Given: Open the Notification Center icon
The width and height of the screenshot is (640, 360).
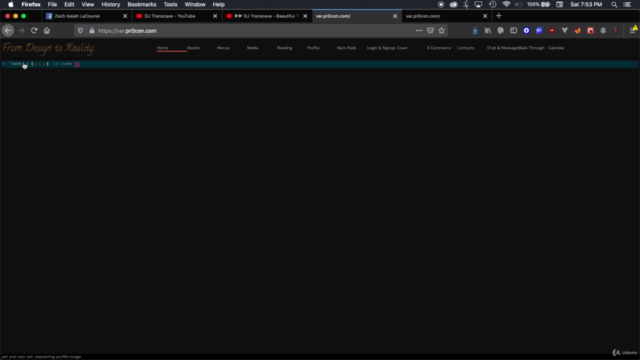Looking at the screenshot, I should (627, 4).
